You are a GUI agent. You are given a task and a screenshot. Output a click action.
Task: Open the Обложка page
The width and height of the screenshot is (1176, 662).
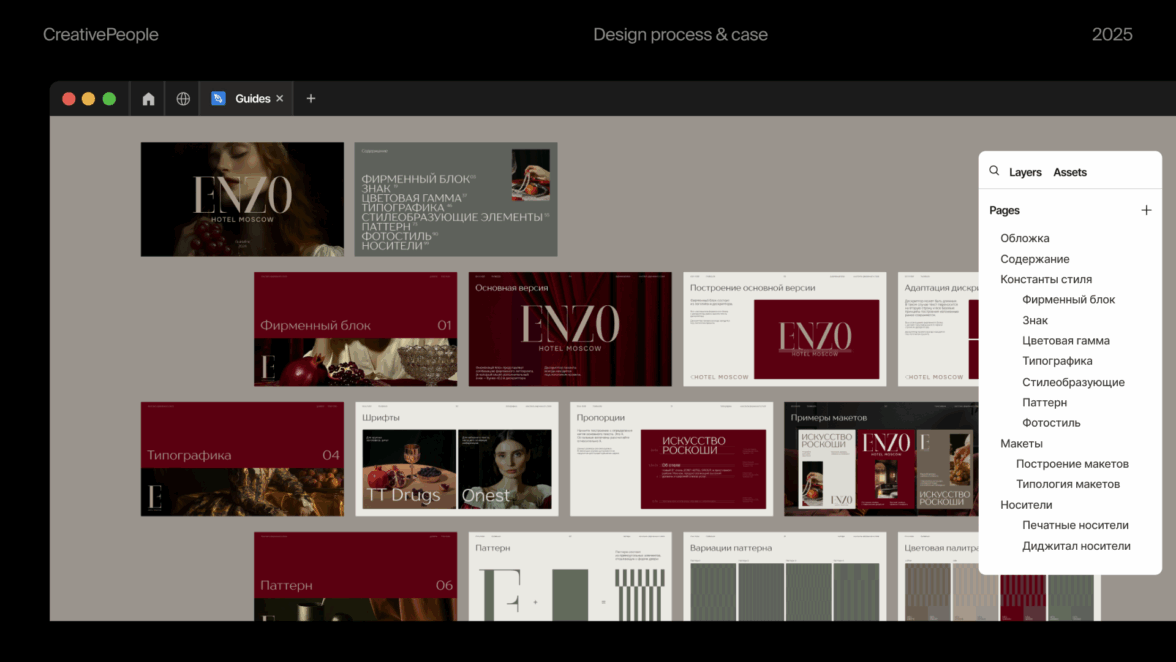[1024, 238]
